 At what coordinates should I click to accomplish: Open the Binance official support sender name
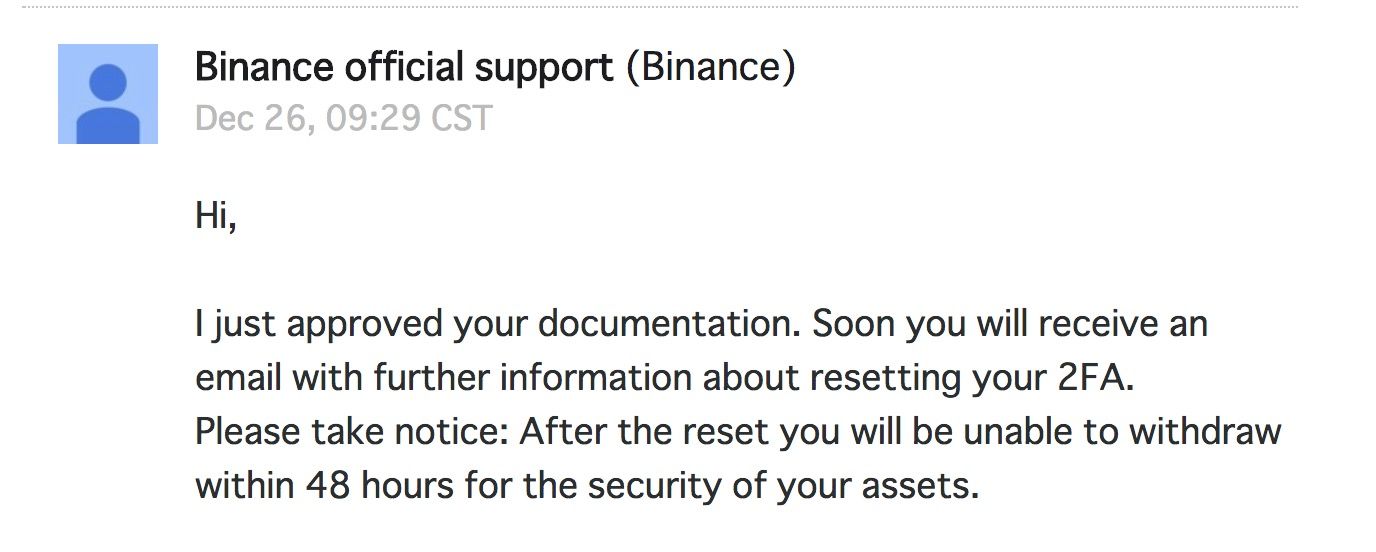coord(404,68)
